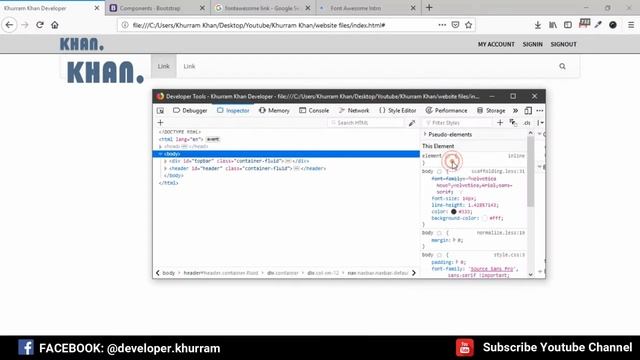640x360 pixels.
Task: Open style.css source link
Action: [509, 255]
